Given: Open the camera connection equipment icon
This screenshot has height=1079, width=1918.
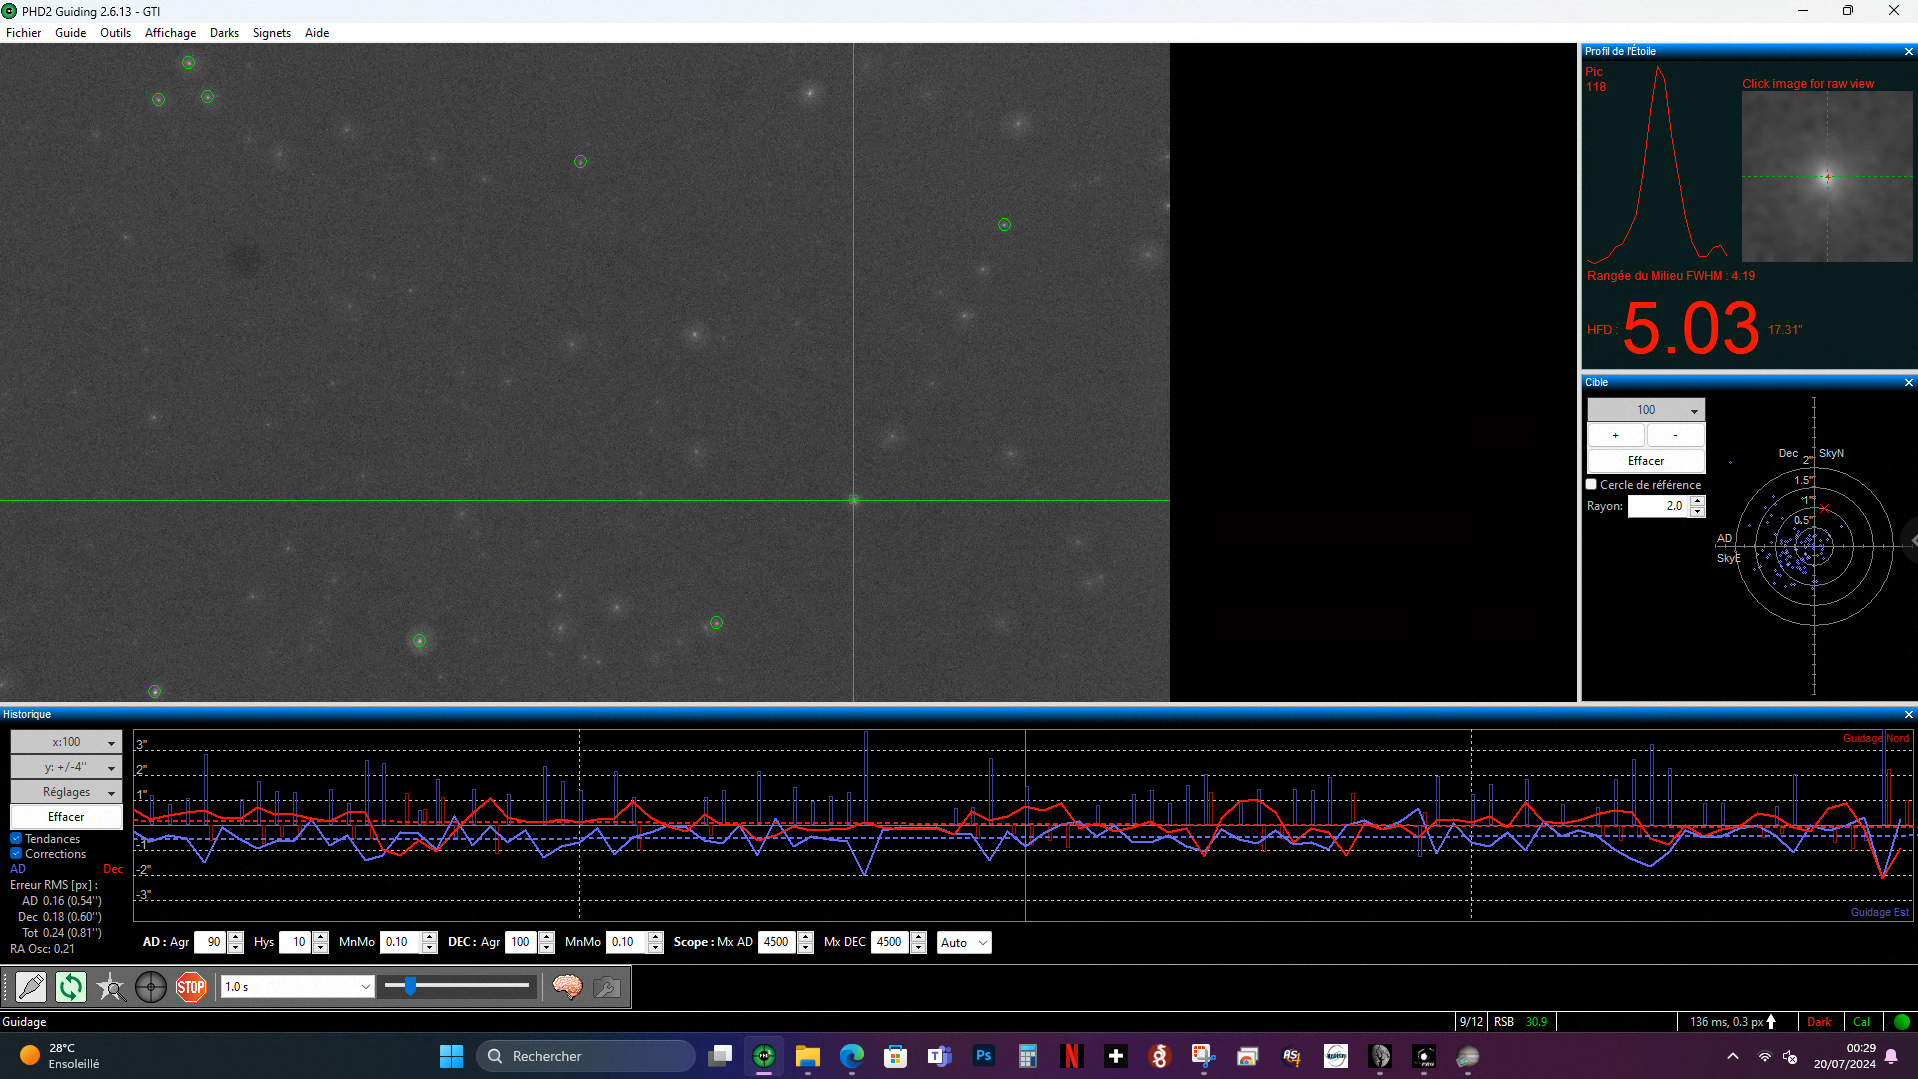Looking at the screenshot, I should [31, 987].
